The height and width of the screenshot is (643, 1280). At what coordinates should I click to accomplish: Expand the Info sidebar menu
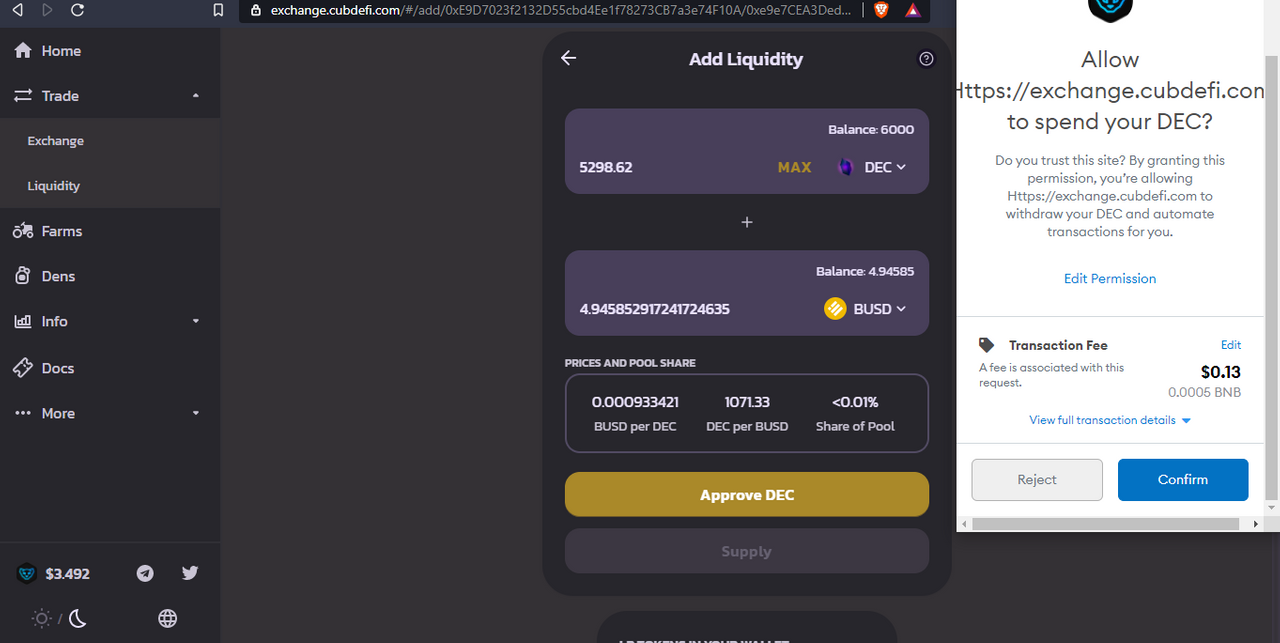point(110,321)
